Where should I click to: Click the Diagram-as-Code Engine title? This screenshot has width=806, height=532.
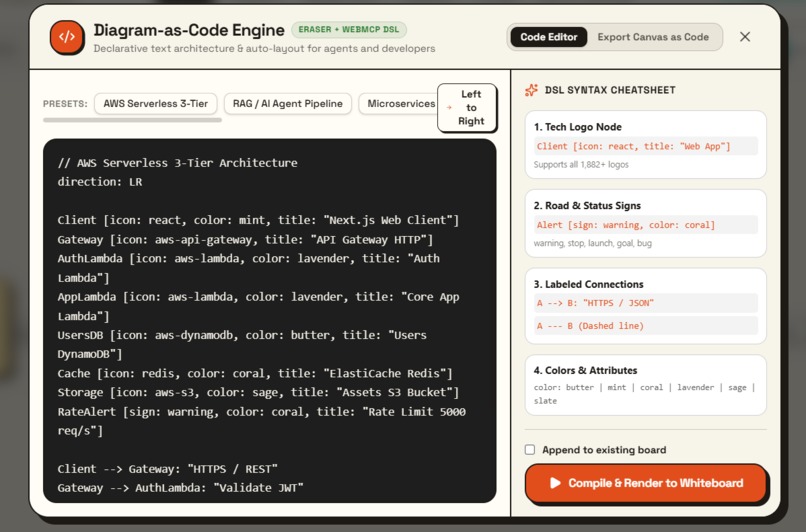189,30
